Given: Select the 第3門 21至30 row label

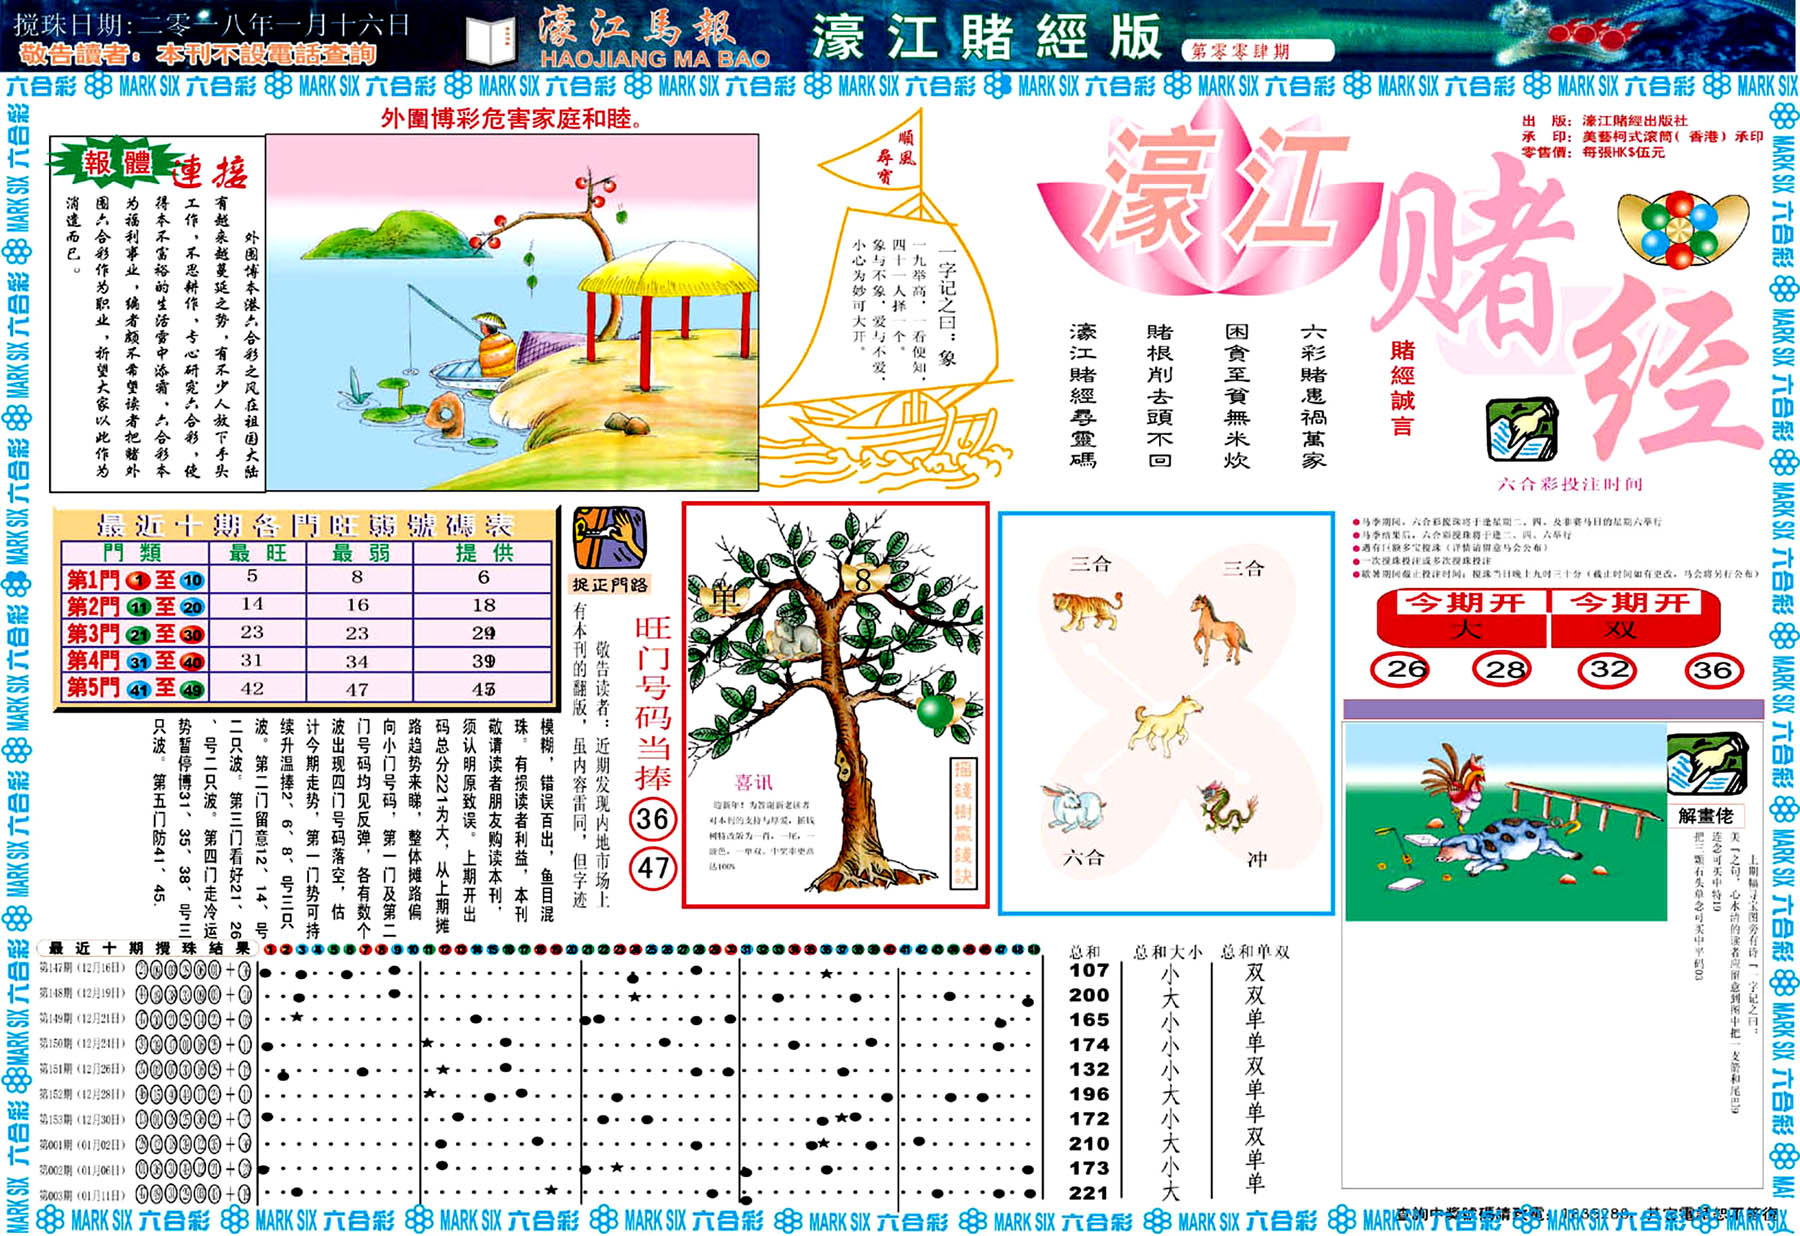Looking at the screenshot, I should point(134,634).
